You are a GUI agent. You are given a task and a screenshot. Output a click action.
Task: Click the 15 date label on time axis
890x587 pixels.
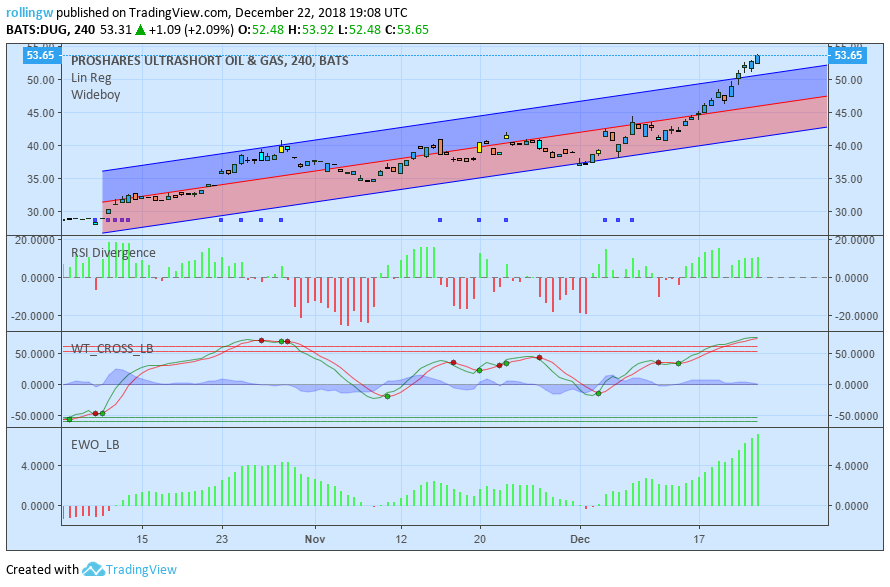142,539
